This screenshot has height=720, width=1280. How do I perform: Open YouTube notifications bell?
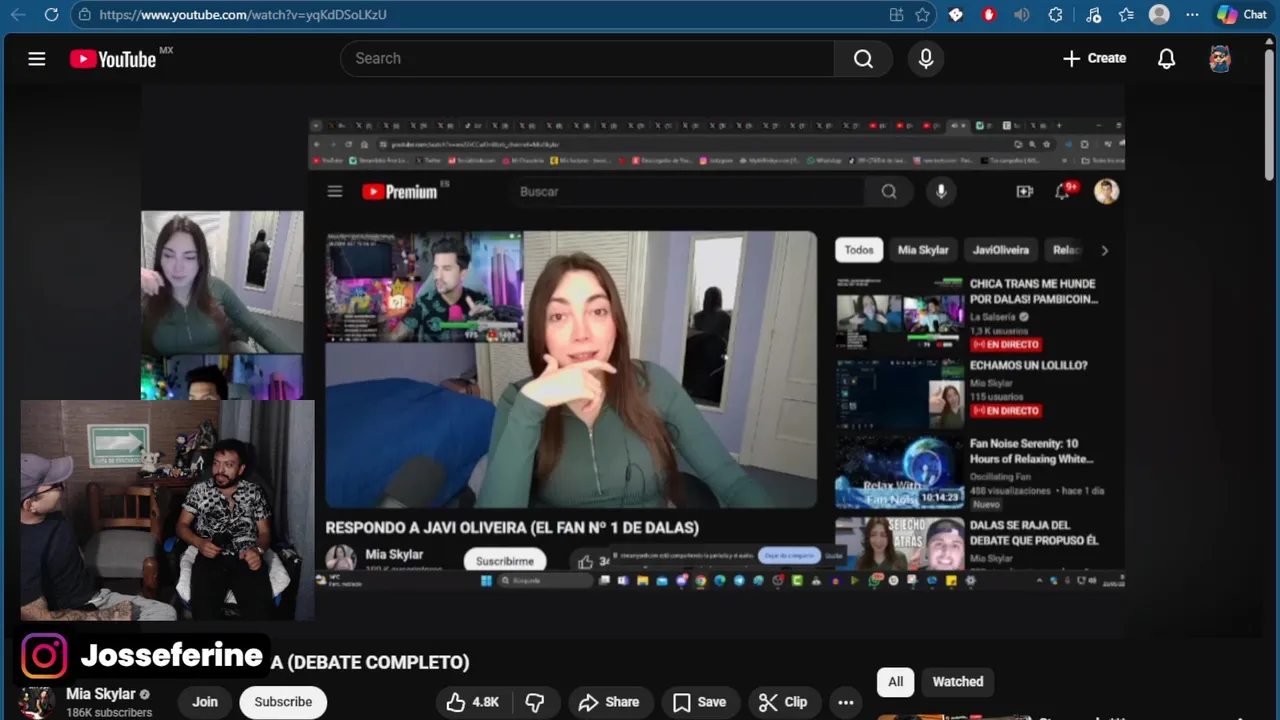[1166, 59]
